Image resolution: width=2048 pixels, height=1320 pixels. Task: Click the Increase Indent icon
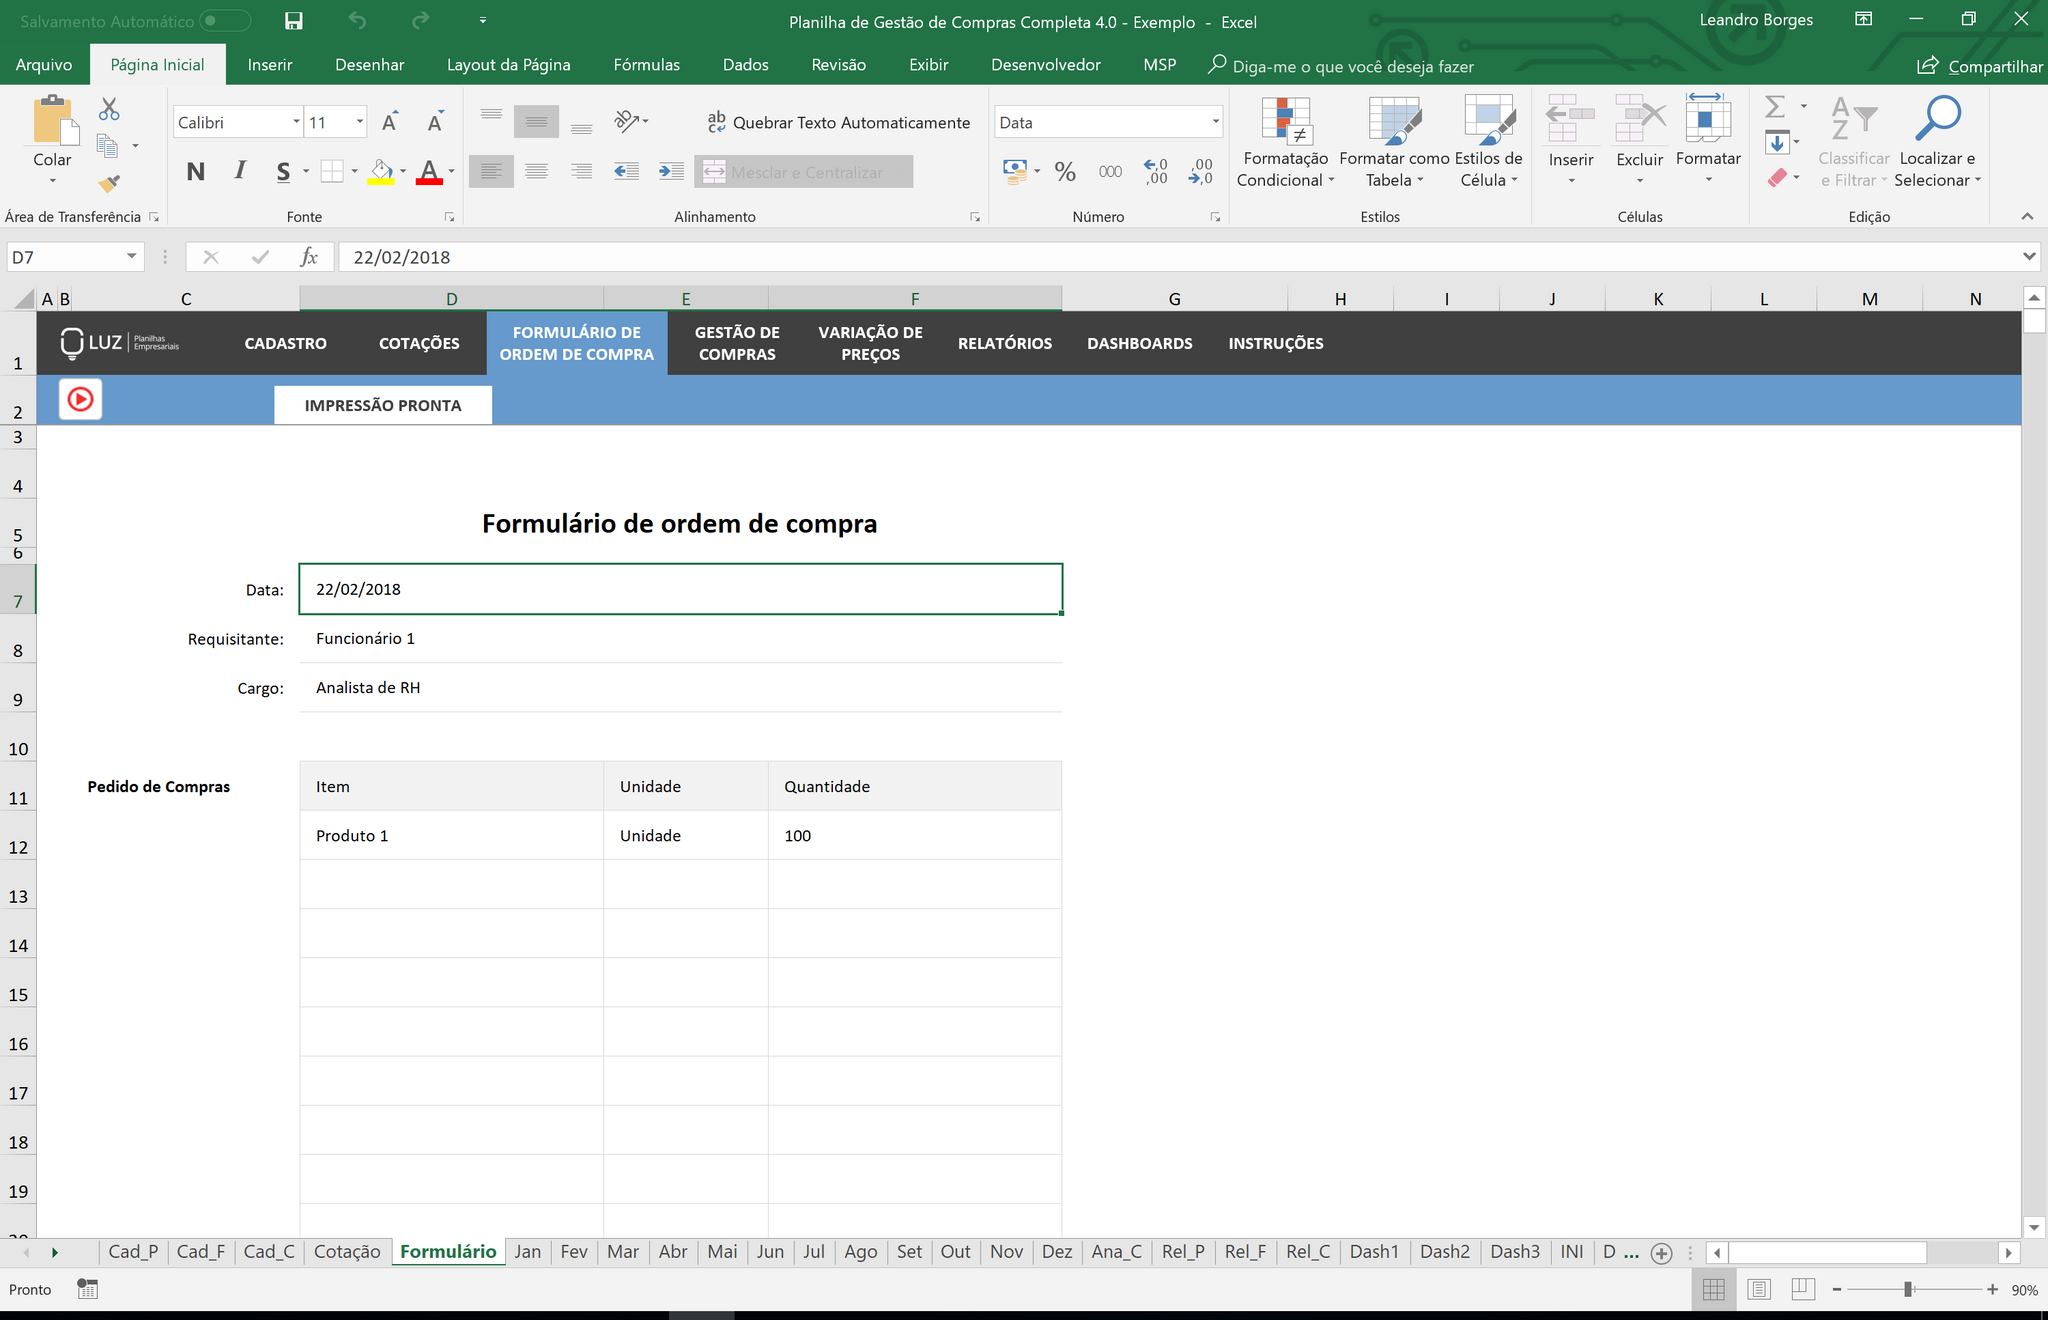tap(671, 172)
